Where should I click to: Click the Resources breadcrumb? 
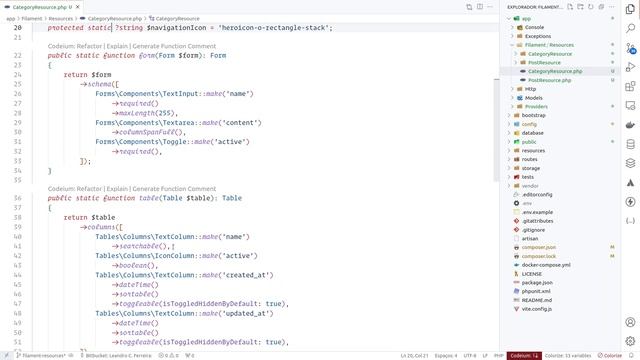(x=60, y=19)
